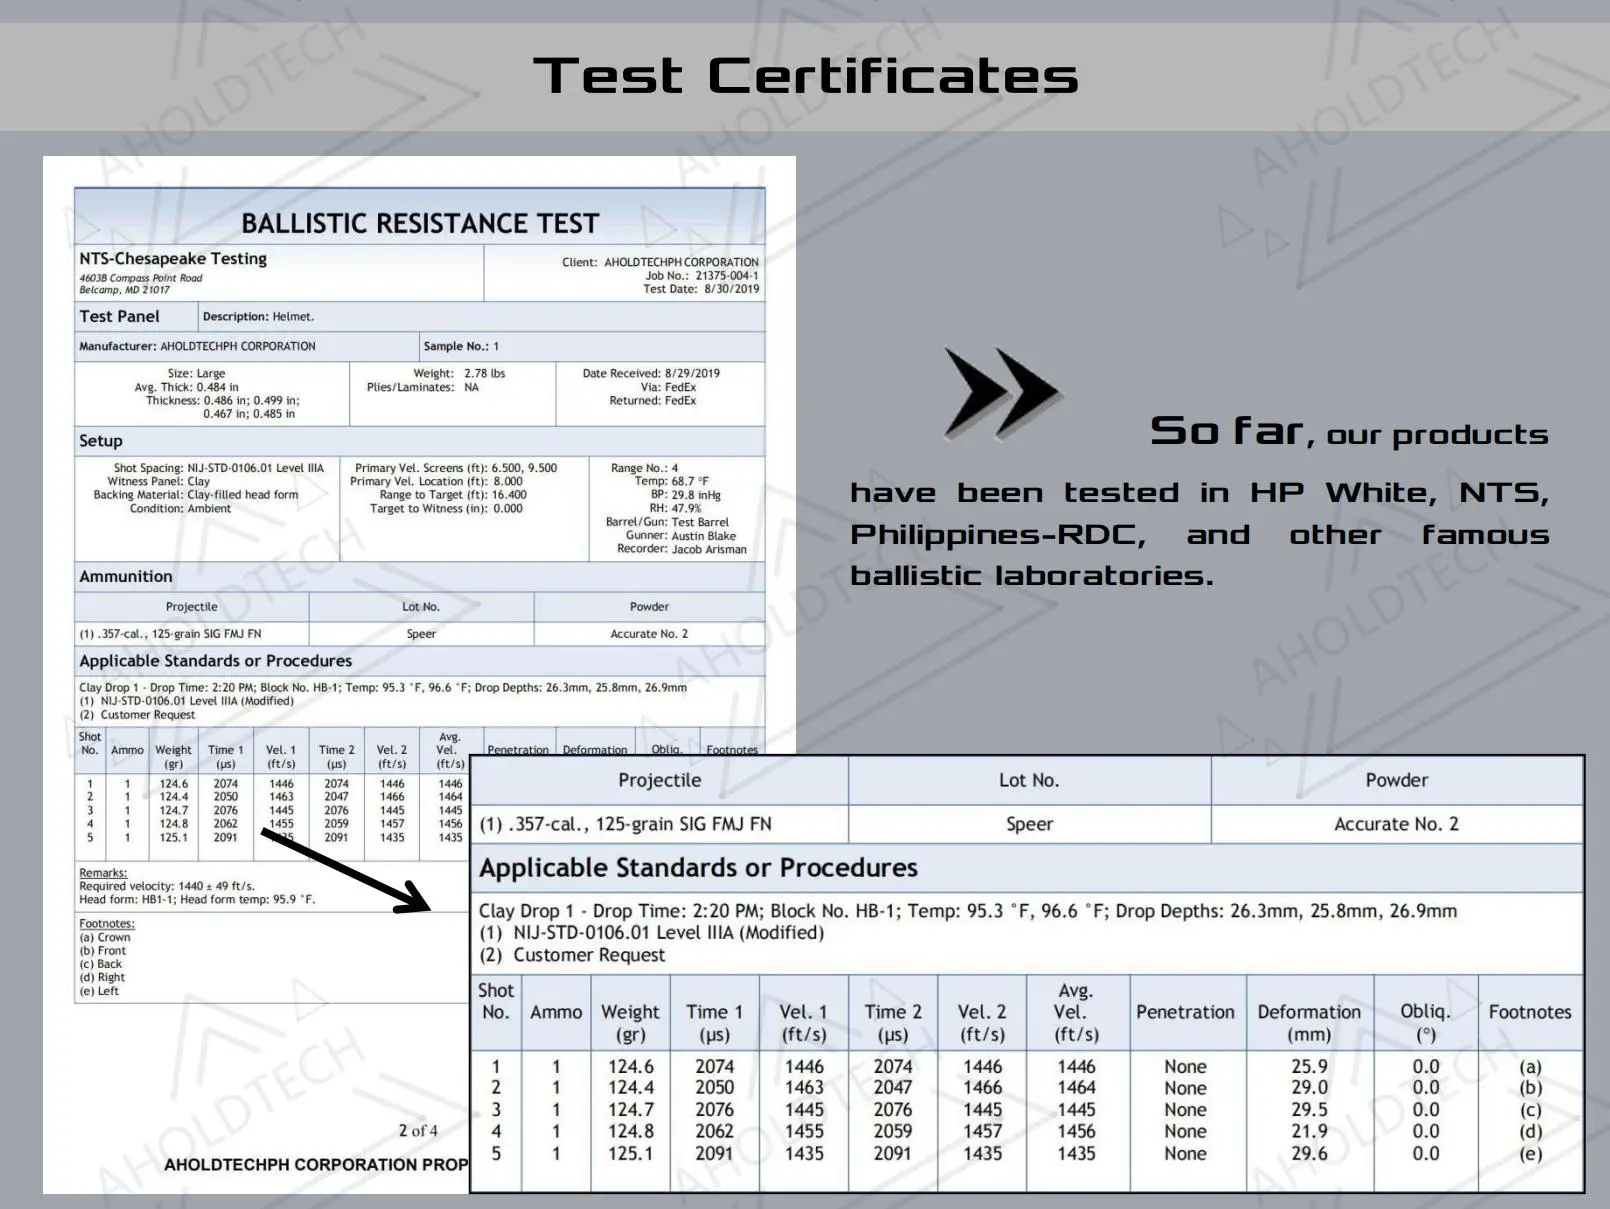Click the underlined "Remarks:" label

click(x=104, y=873)
